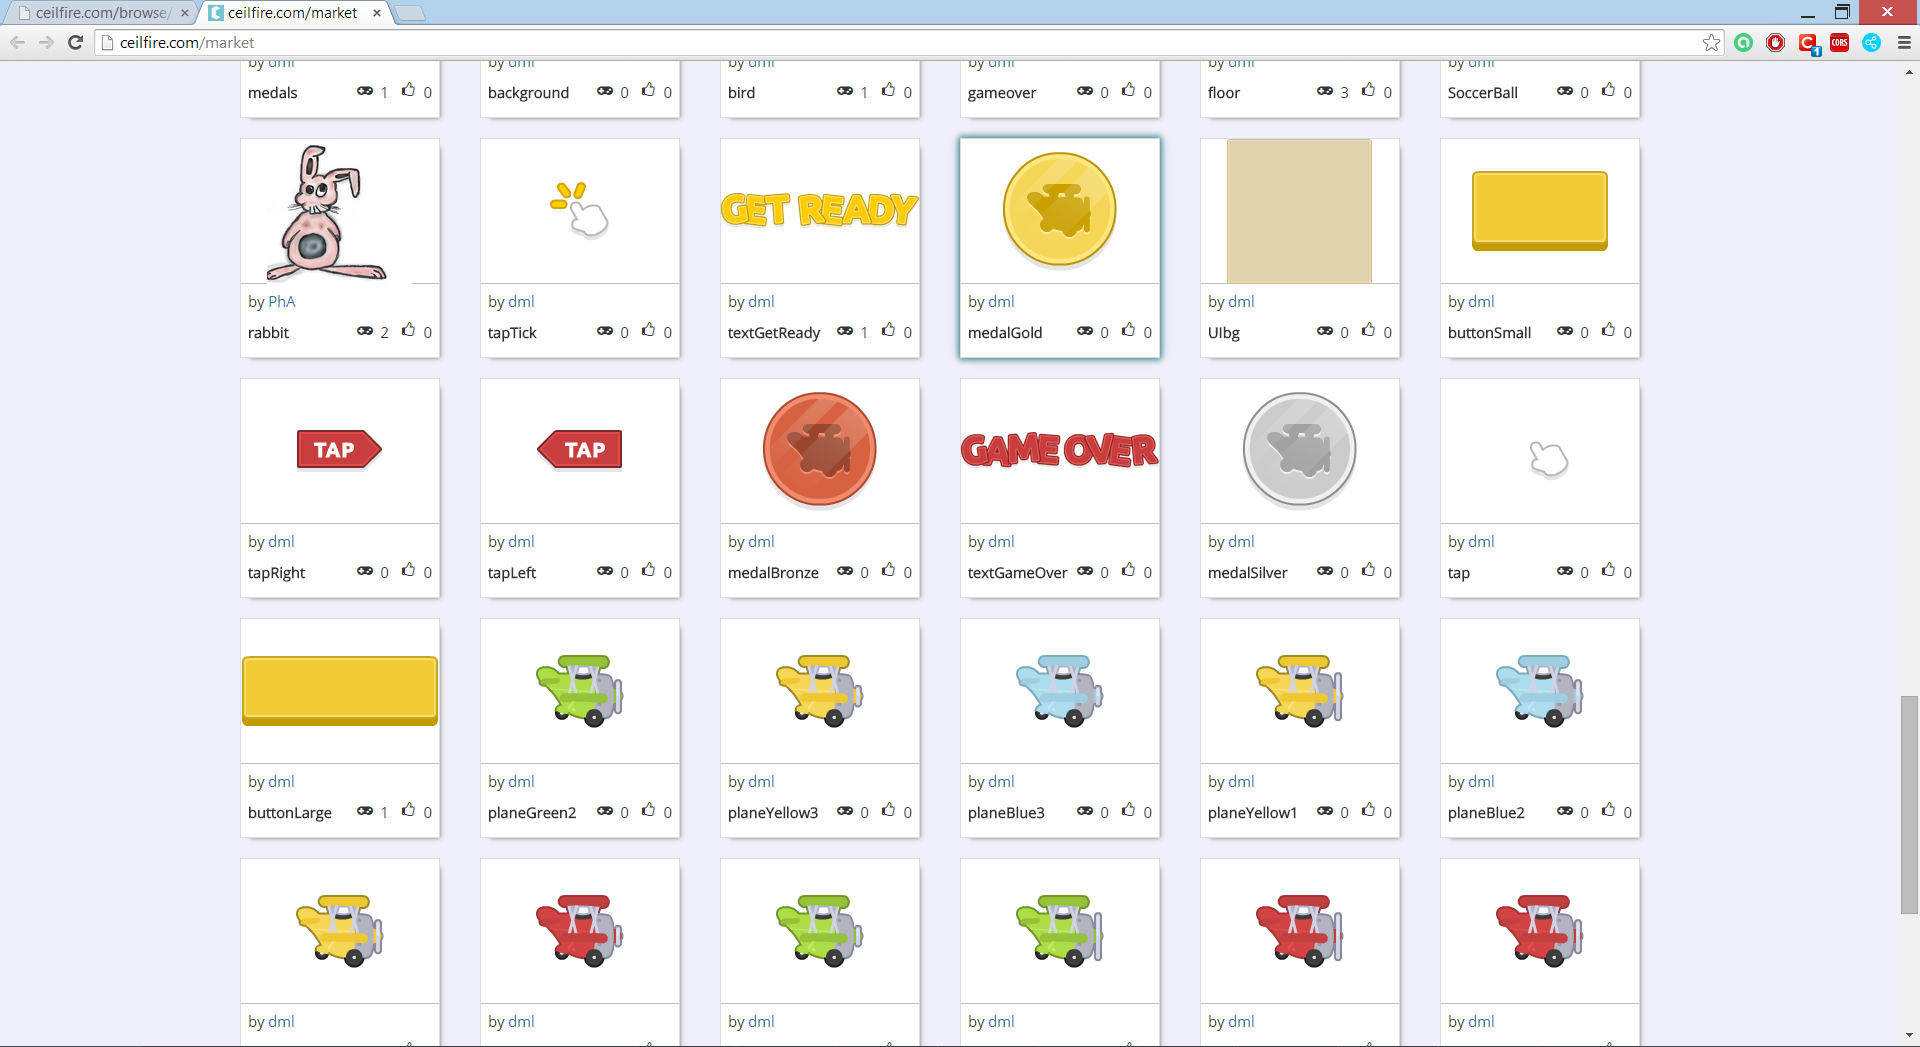Open the Chrome hamburger menu
This screenshot has height=1047, width=1920.
(x=1904, y=42)
